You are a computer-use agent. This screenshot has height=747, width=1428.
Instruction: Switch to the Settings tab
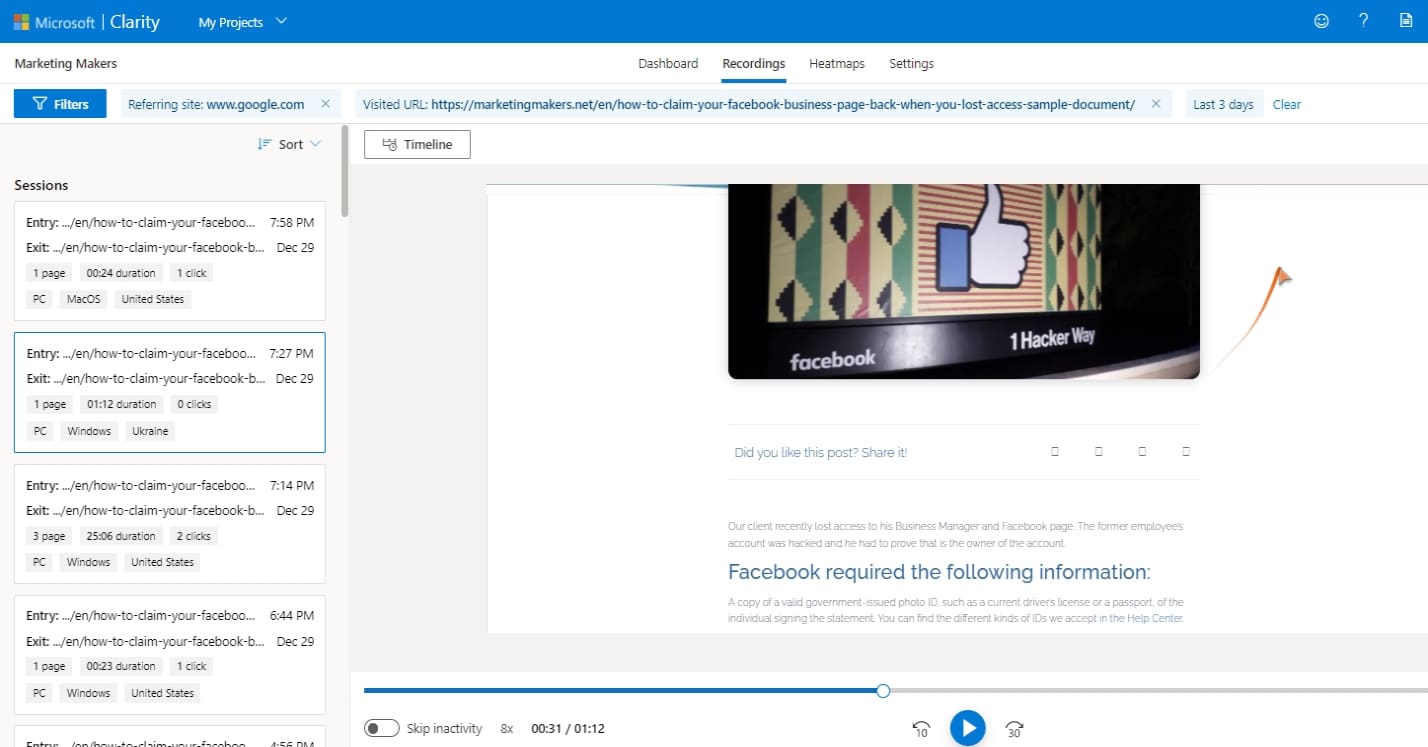coord(911,63)
